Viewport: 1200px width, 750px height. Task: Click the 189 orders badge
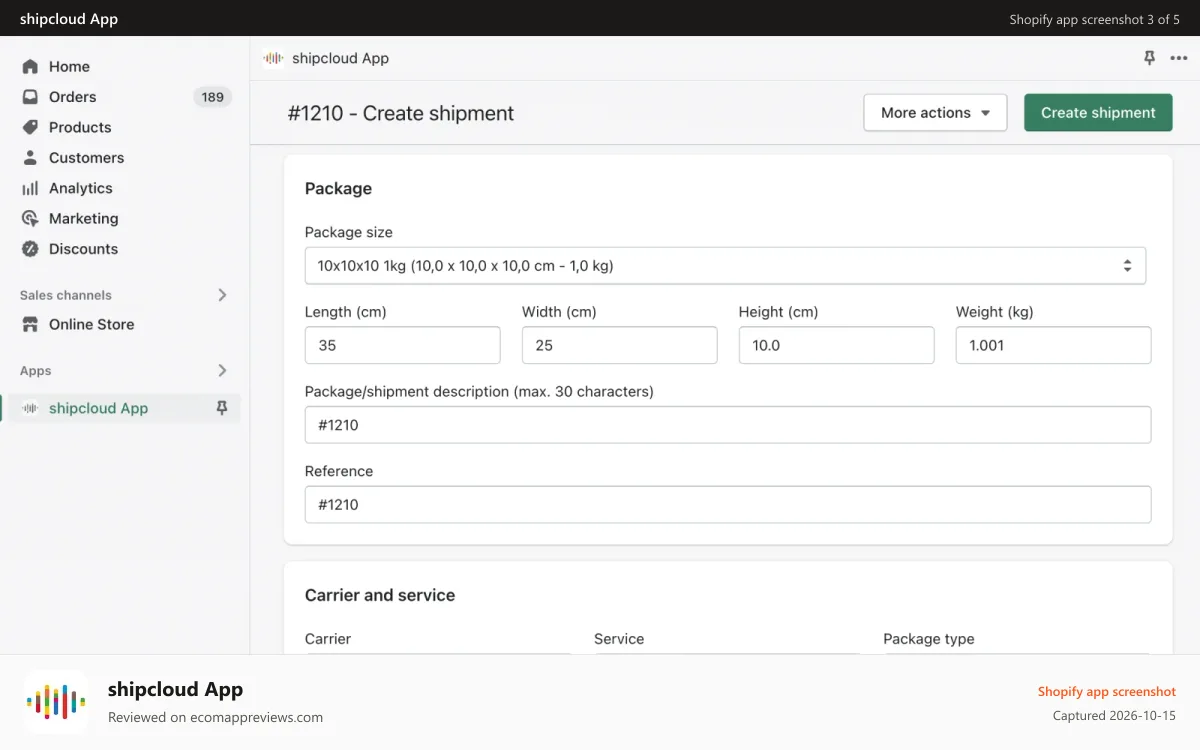pos(212,97)
